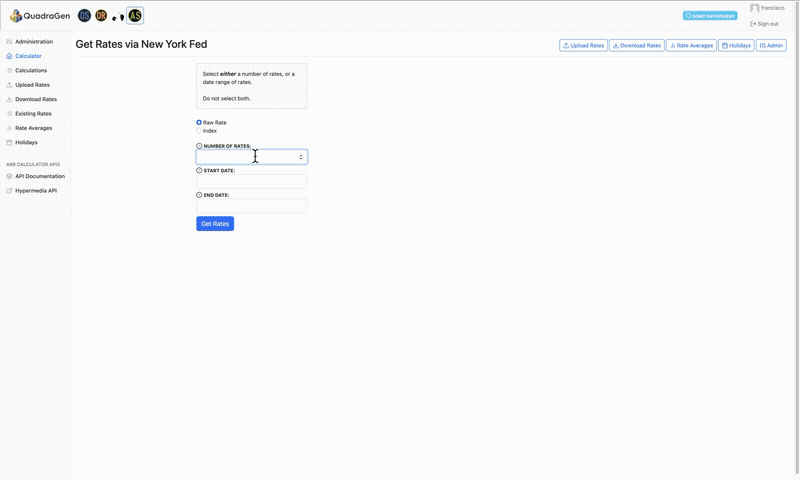Click the info icon beside Start Date

point(199,170)
